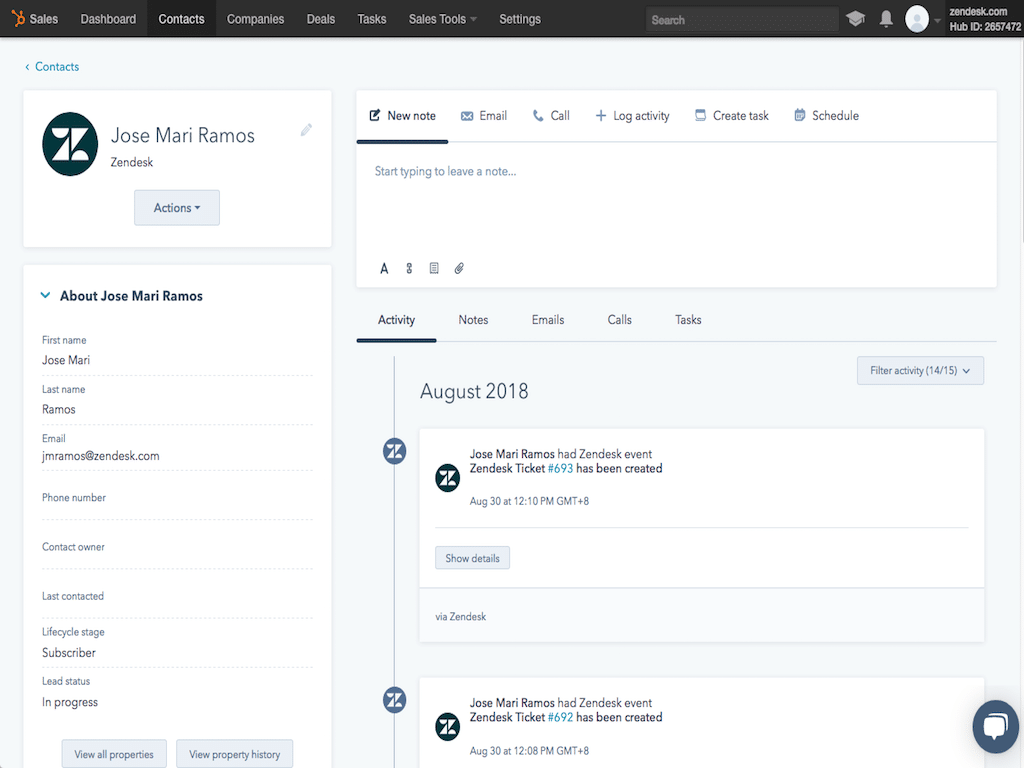
Task: Click the First name value Jose Mari
Action: coord(66,360)
